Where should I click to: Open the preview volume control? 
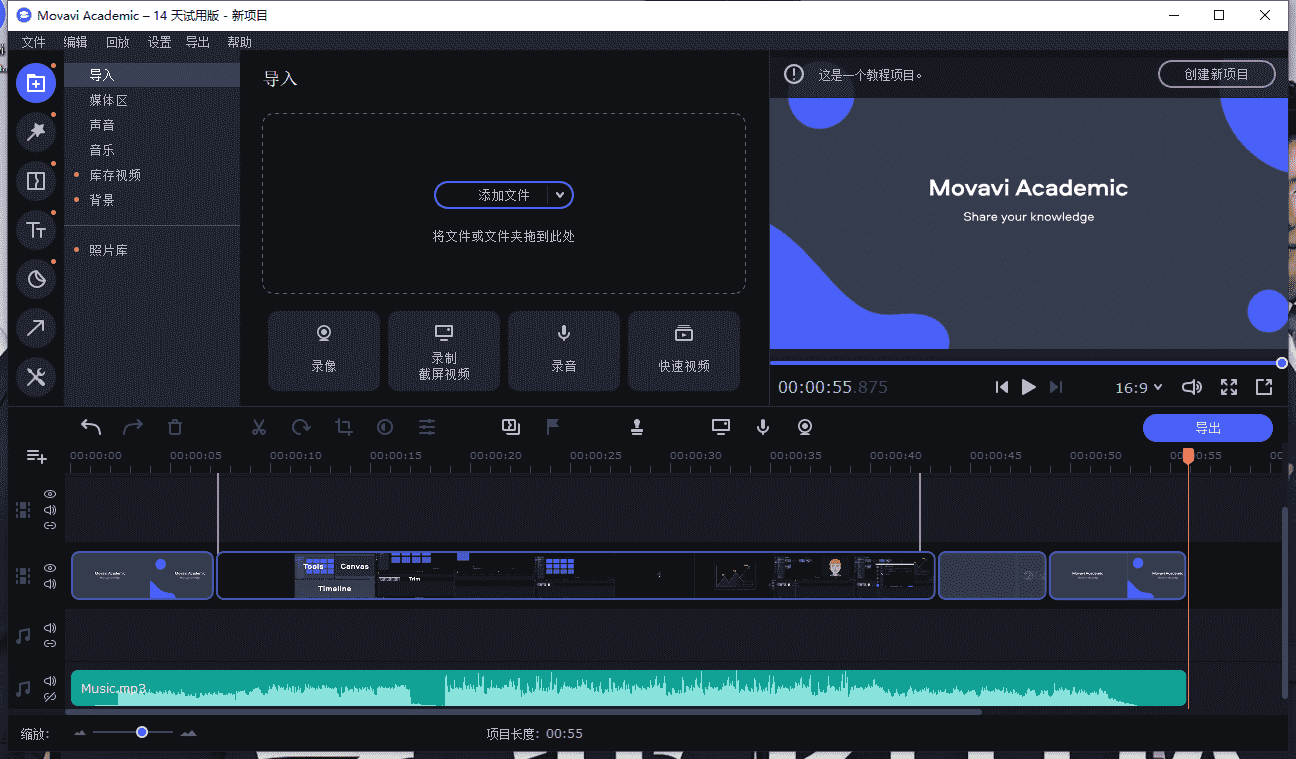[x=1192, y=387]
